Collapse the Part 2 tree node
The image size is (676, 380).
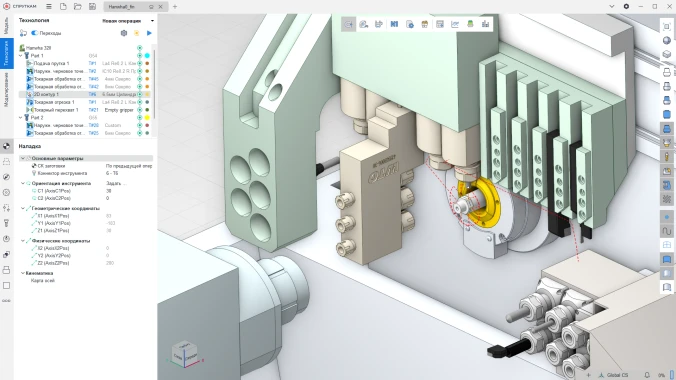pyautogui.click(x=21, y=117)
